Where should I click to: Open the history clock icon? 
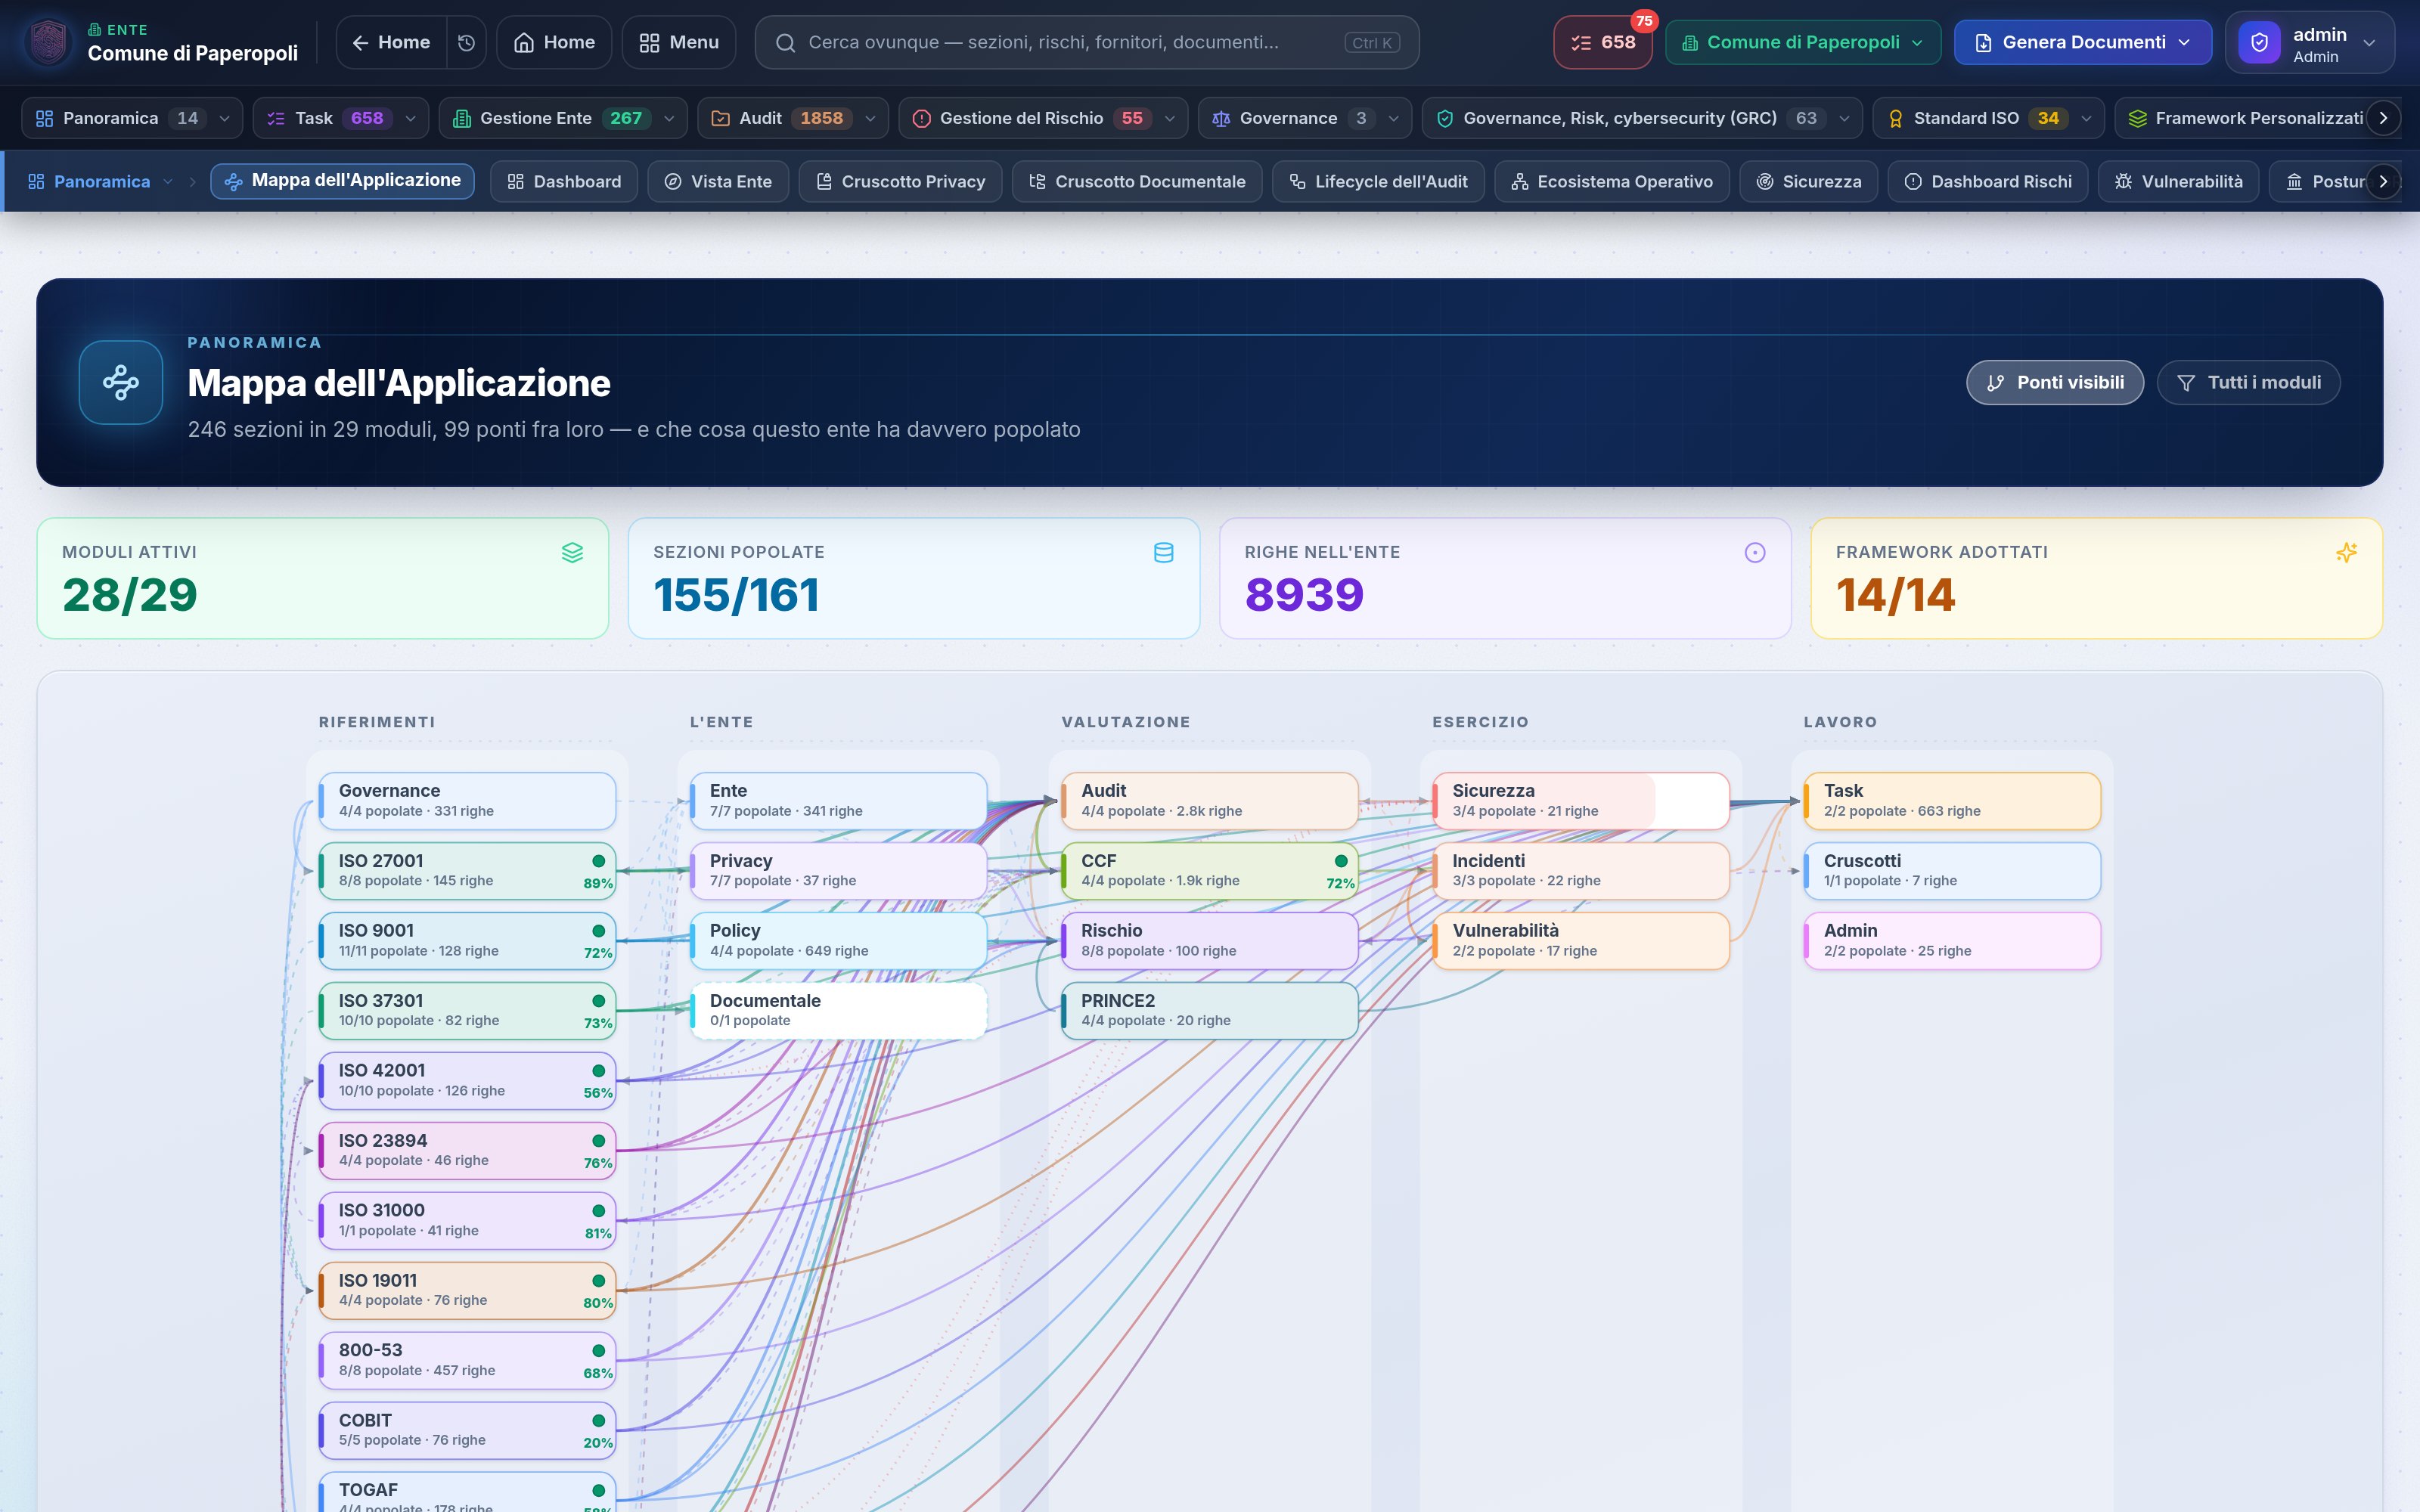pyautogui.click(x=466, y=42)
